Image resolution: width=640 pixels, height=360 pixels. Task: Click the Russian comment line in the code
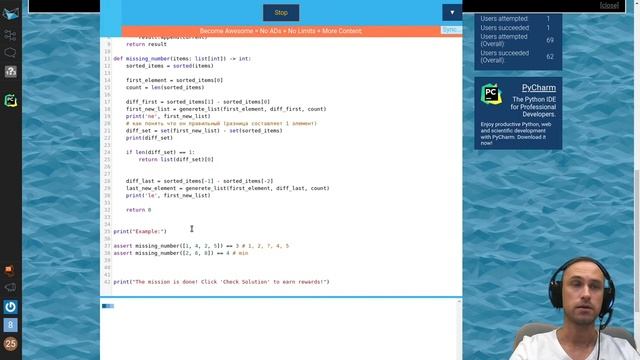pyautogui.click(x=221, y=123)
